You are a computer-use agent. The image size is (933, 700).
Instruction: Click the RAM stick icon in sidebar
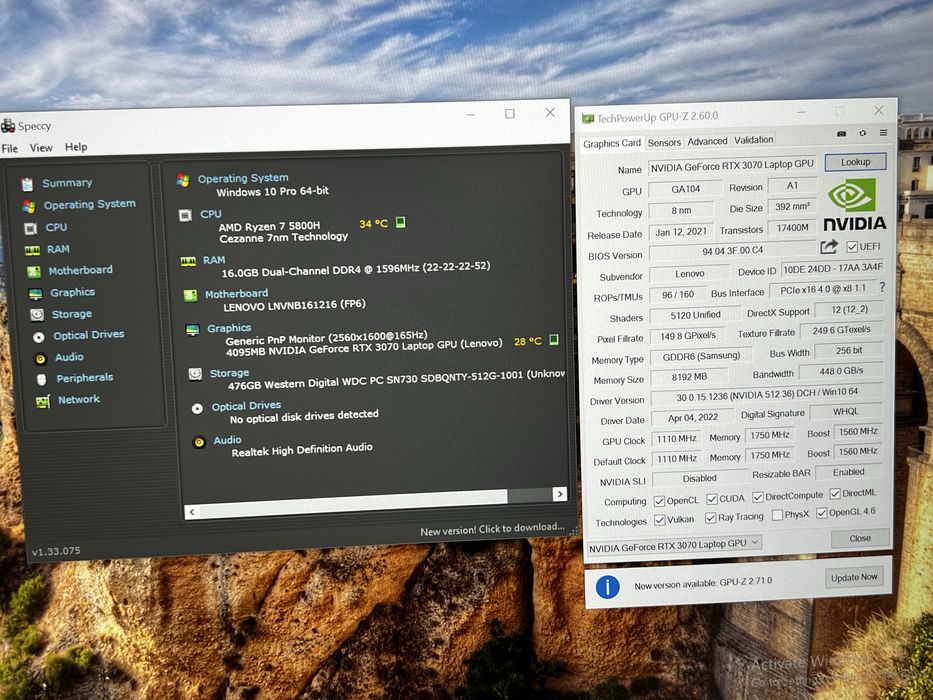pos(32,251)
